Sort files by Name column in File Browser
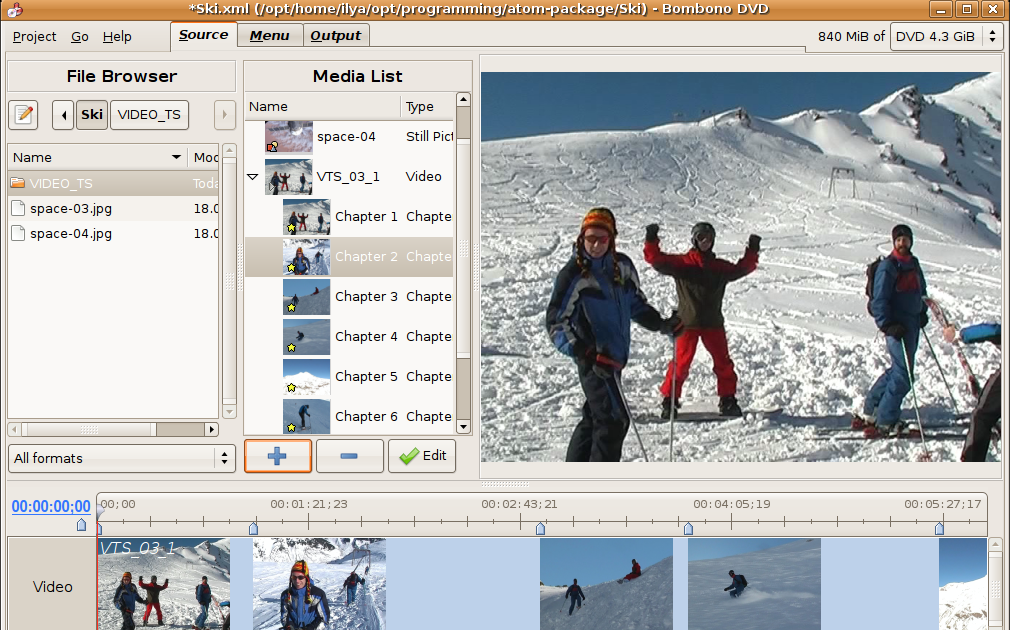 coord(97,157)
